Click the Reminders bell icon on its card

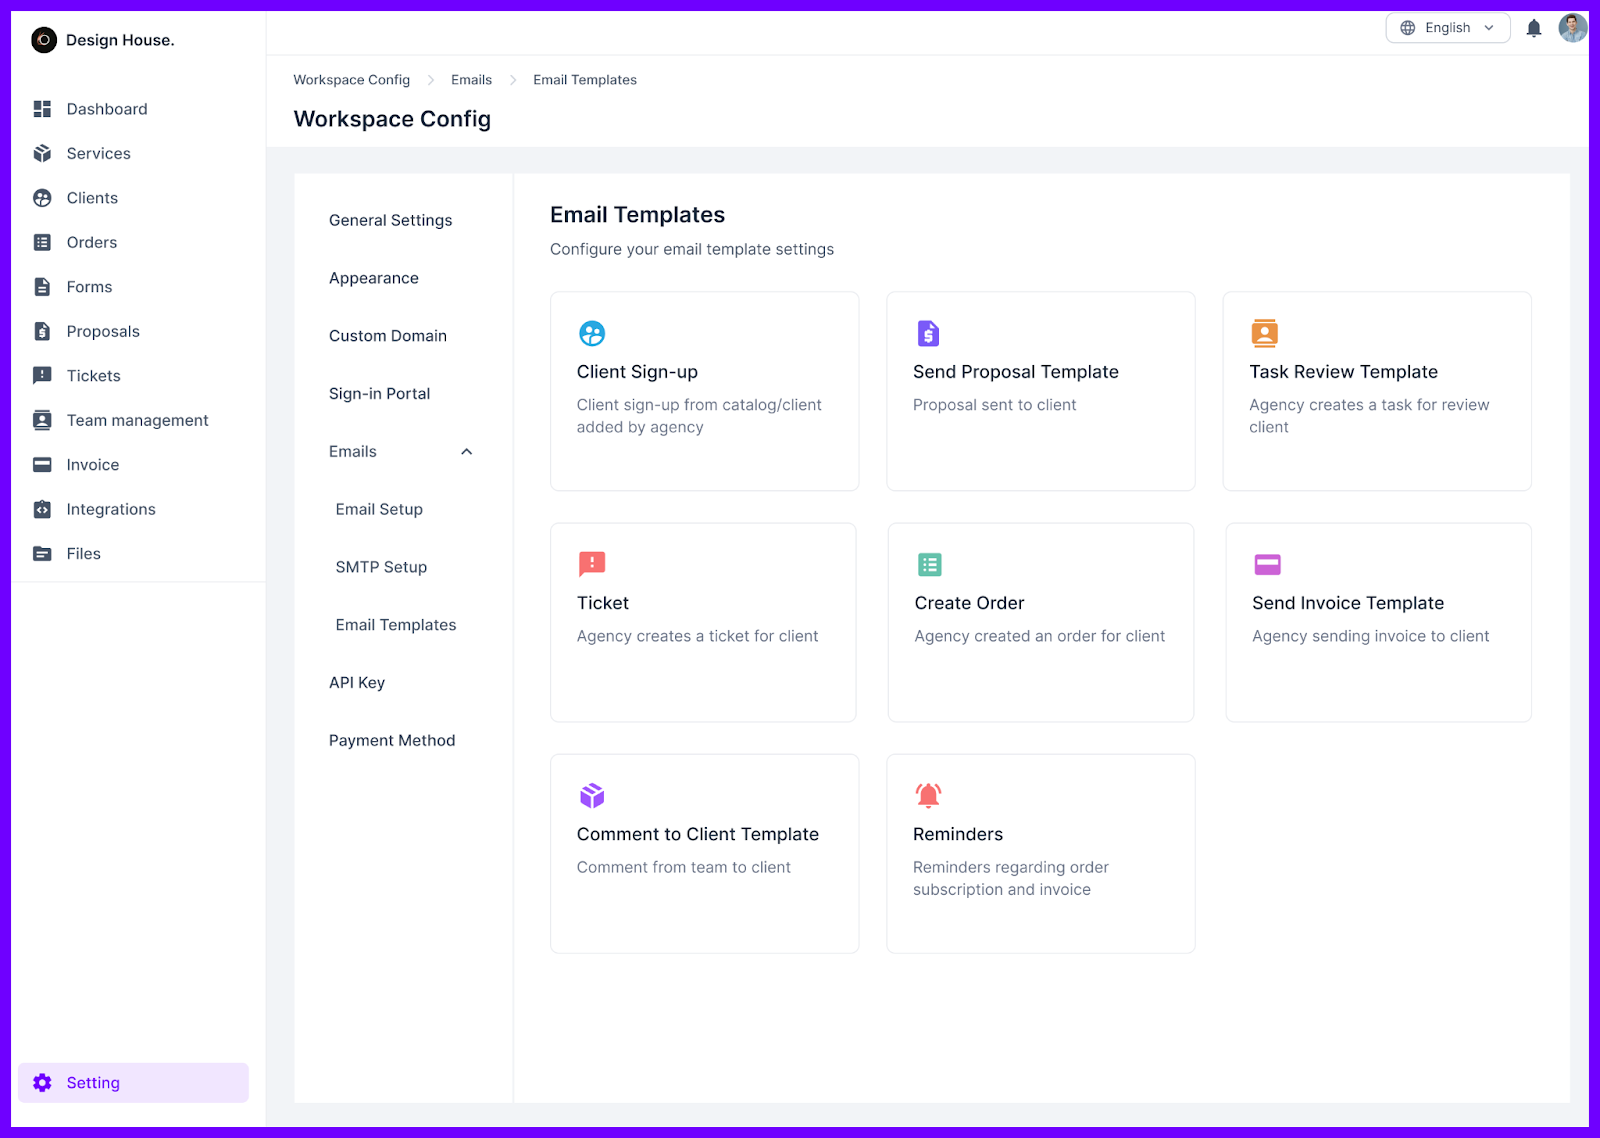(928, 796)
